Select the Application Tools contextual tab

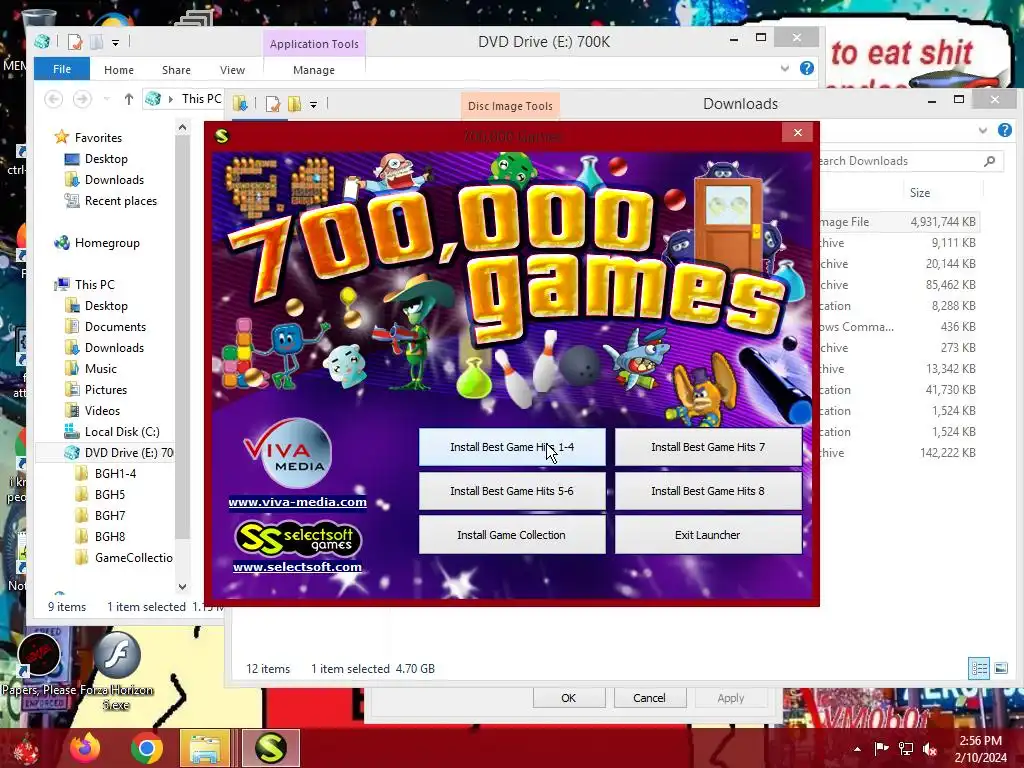[x=314, y=44]
